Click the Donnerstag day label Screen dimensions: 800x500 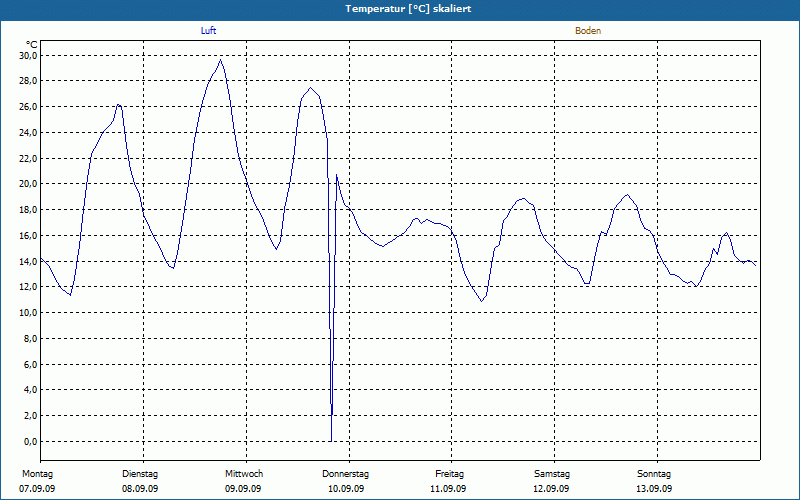click(345, 474)
